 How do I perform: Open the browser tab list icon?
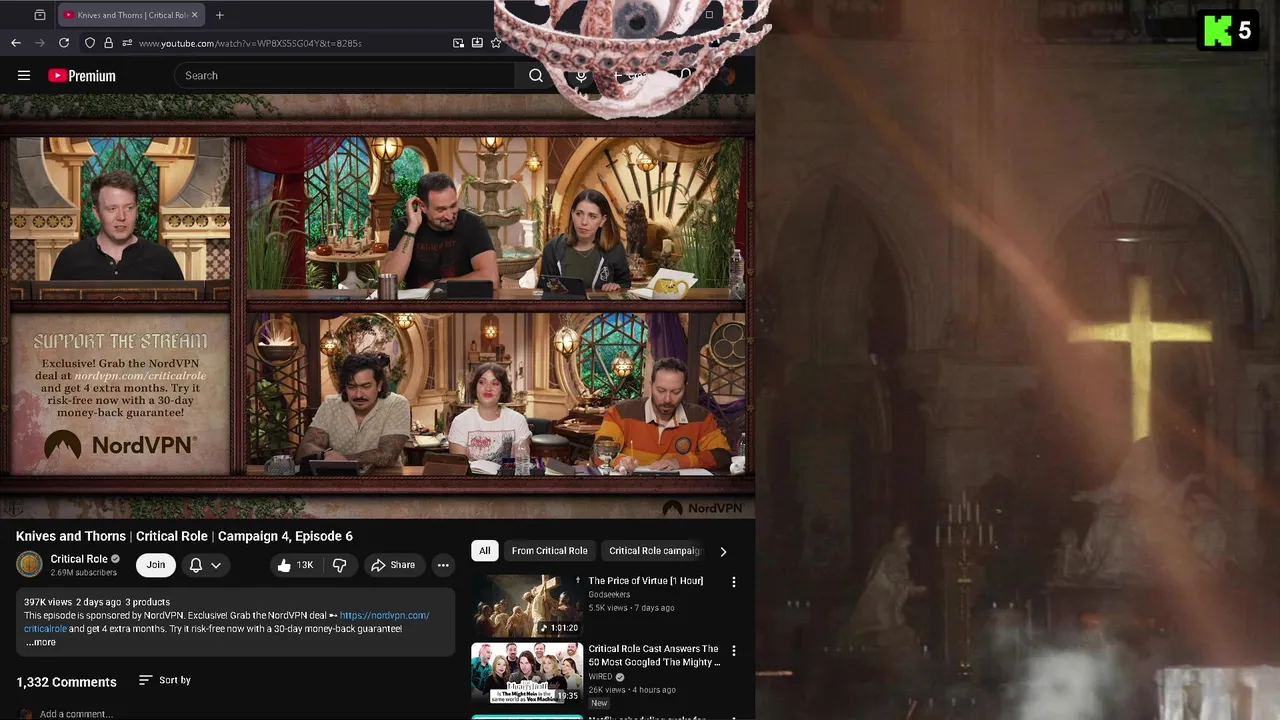40,15
